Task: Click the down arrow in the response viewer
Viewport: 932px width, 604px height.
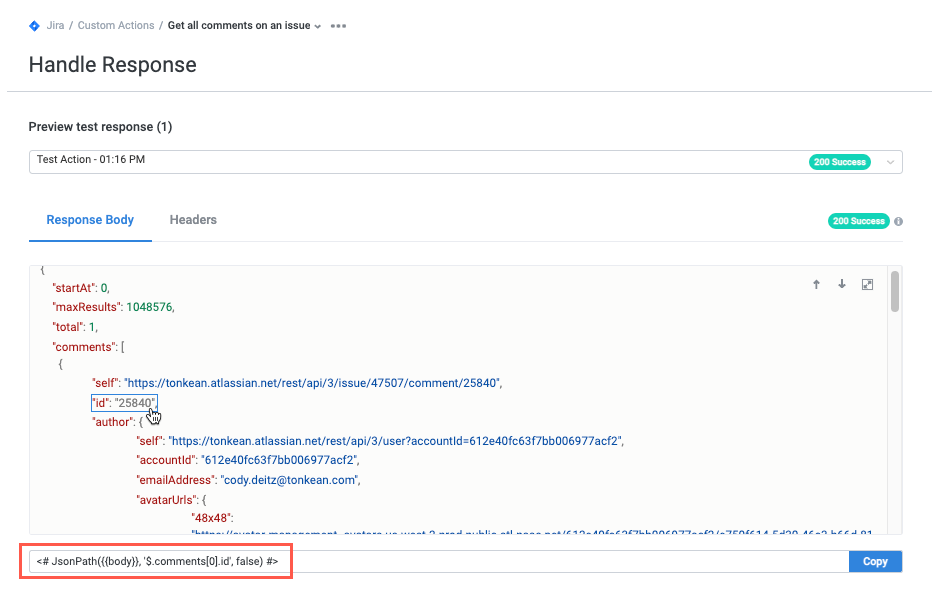Action: tap(841, 284)
